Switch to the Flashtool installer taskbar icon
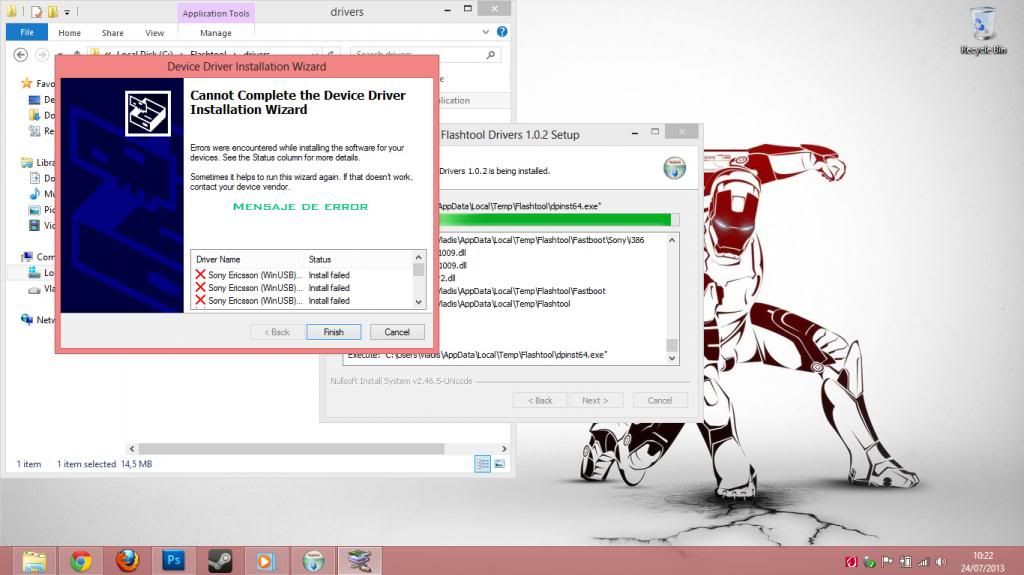The height and width of the screenshot is (575, 1024). (x=313, y=561)
